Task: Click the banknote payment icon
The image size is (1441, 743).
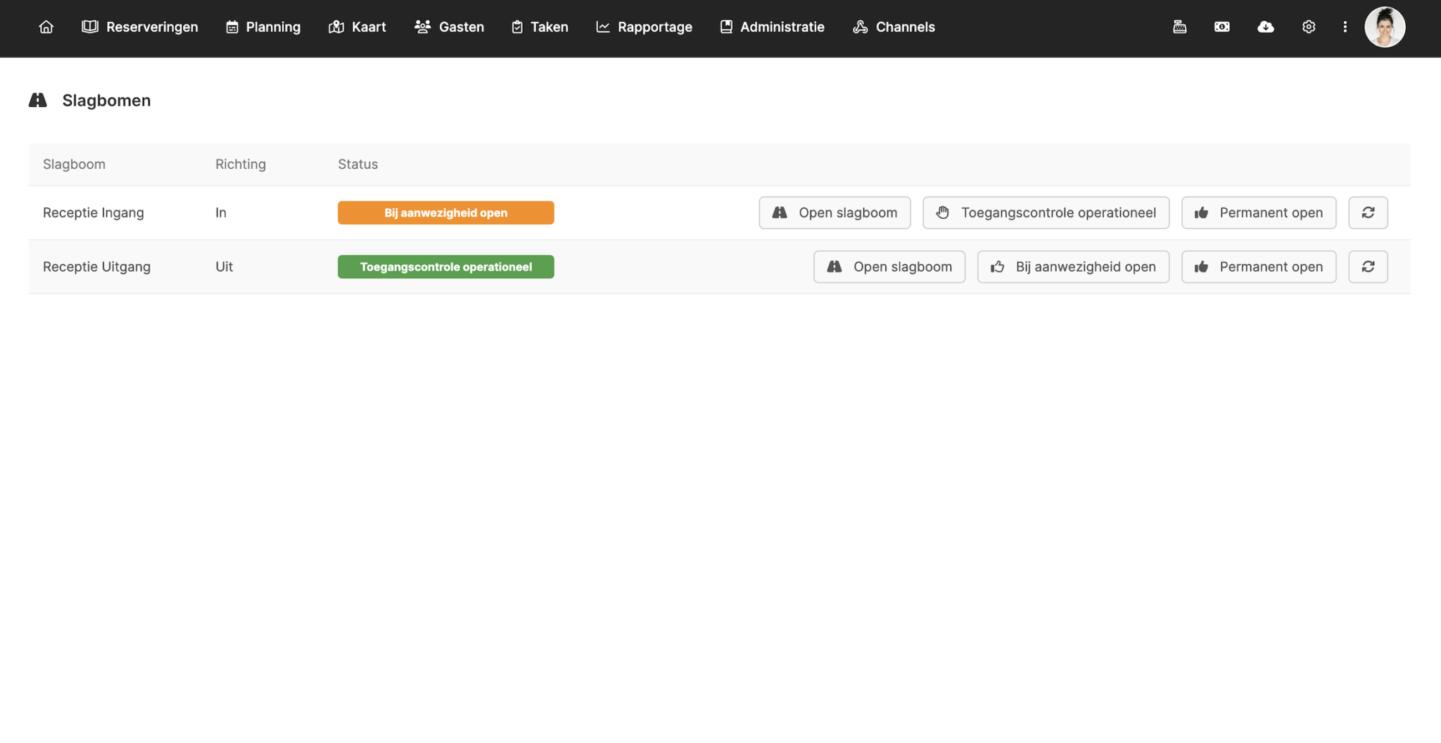Action: pyautogui.click(x=1222, y=27)
